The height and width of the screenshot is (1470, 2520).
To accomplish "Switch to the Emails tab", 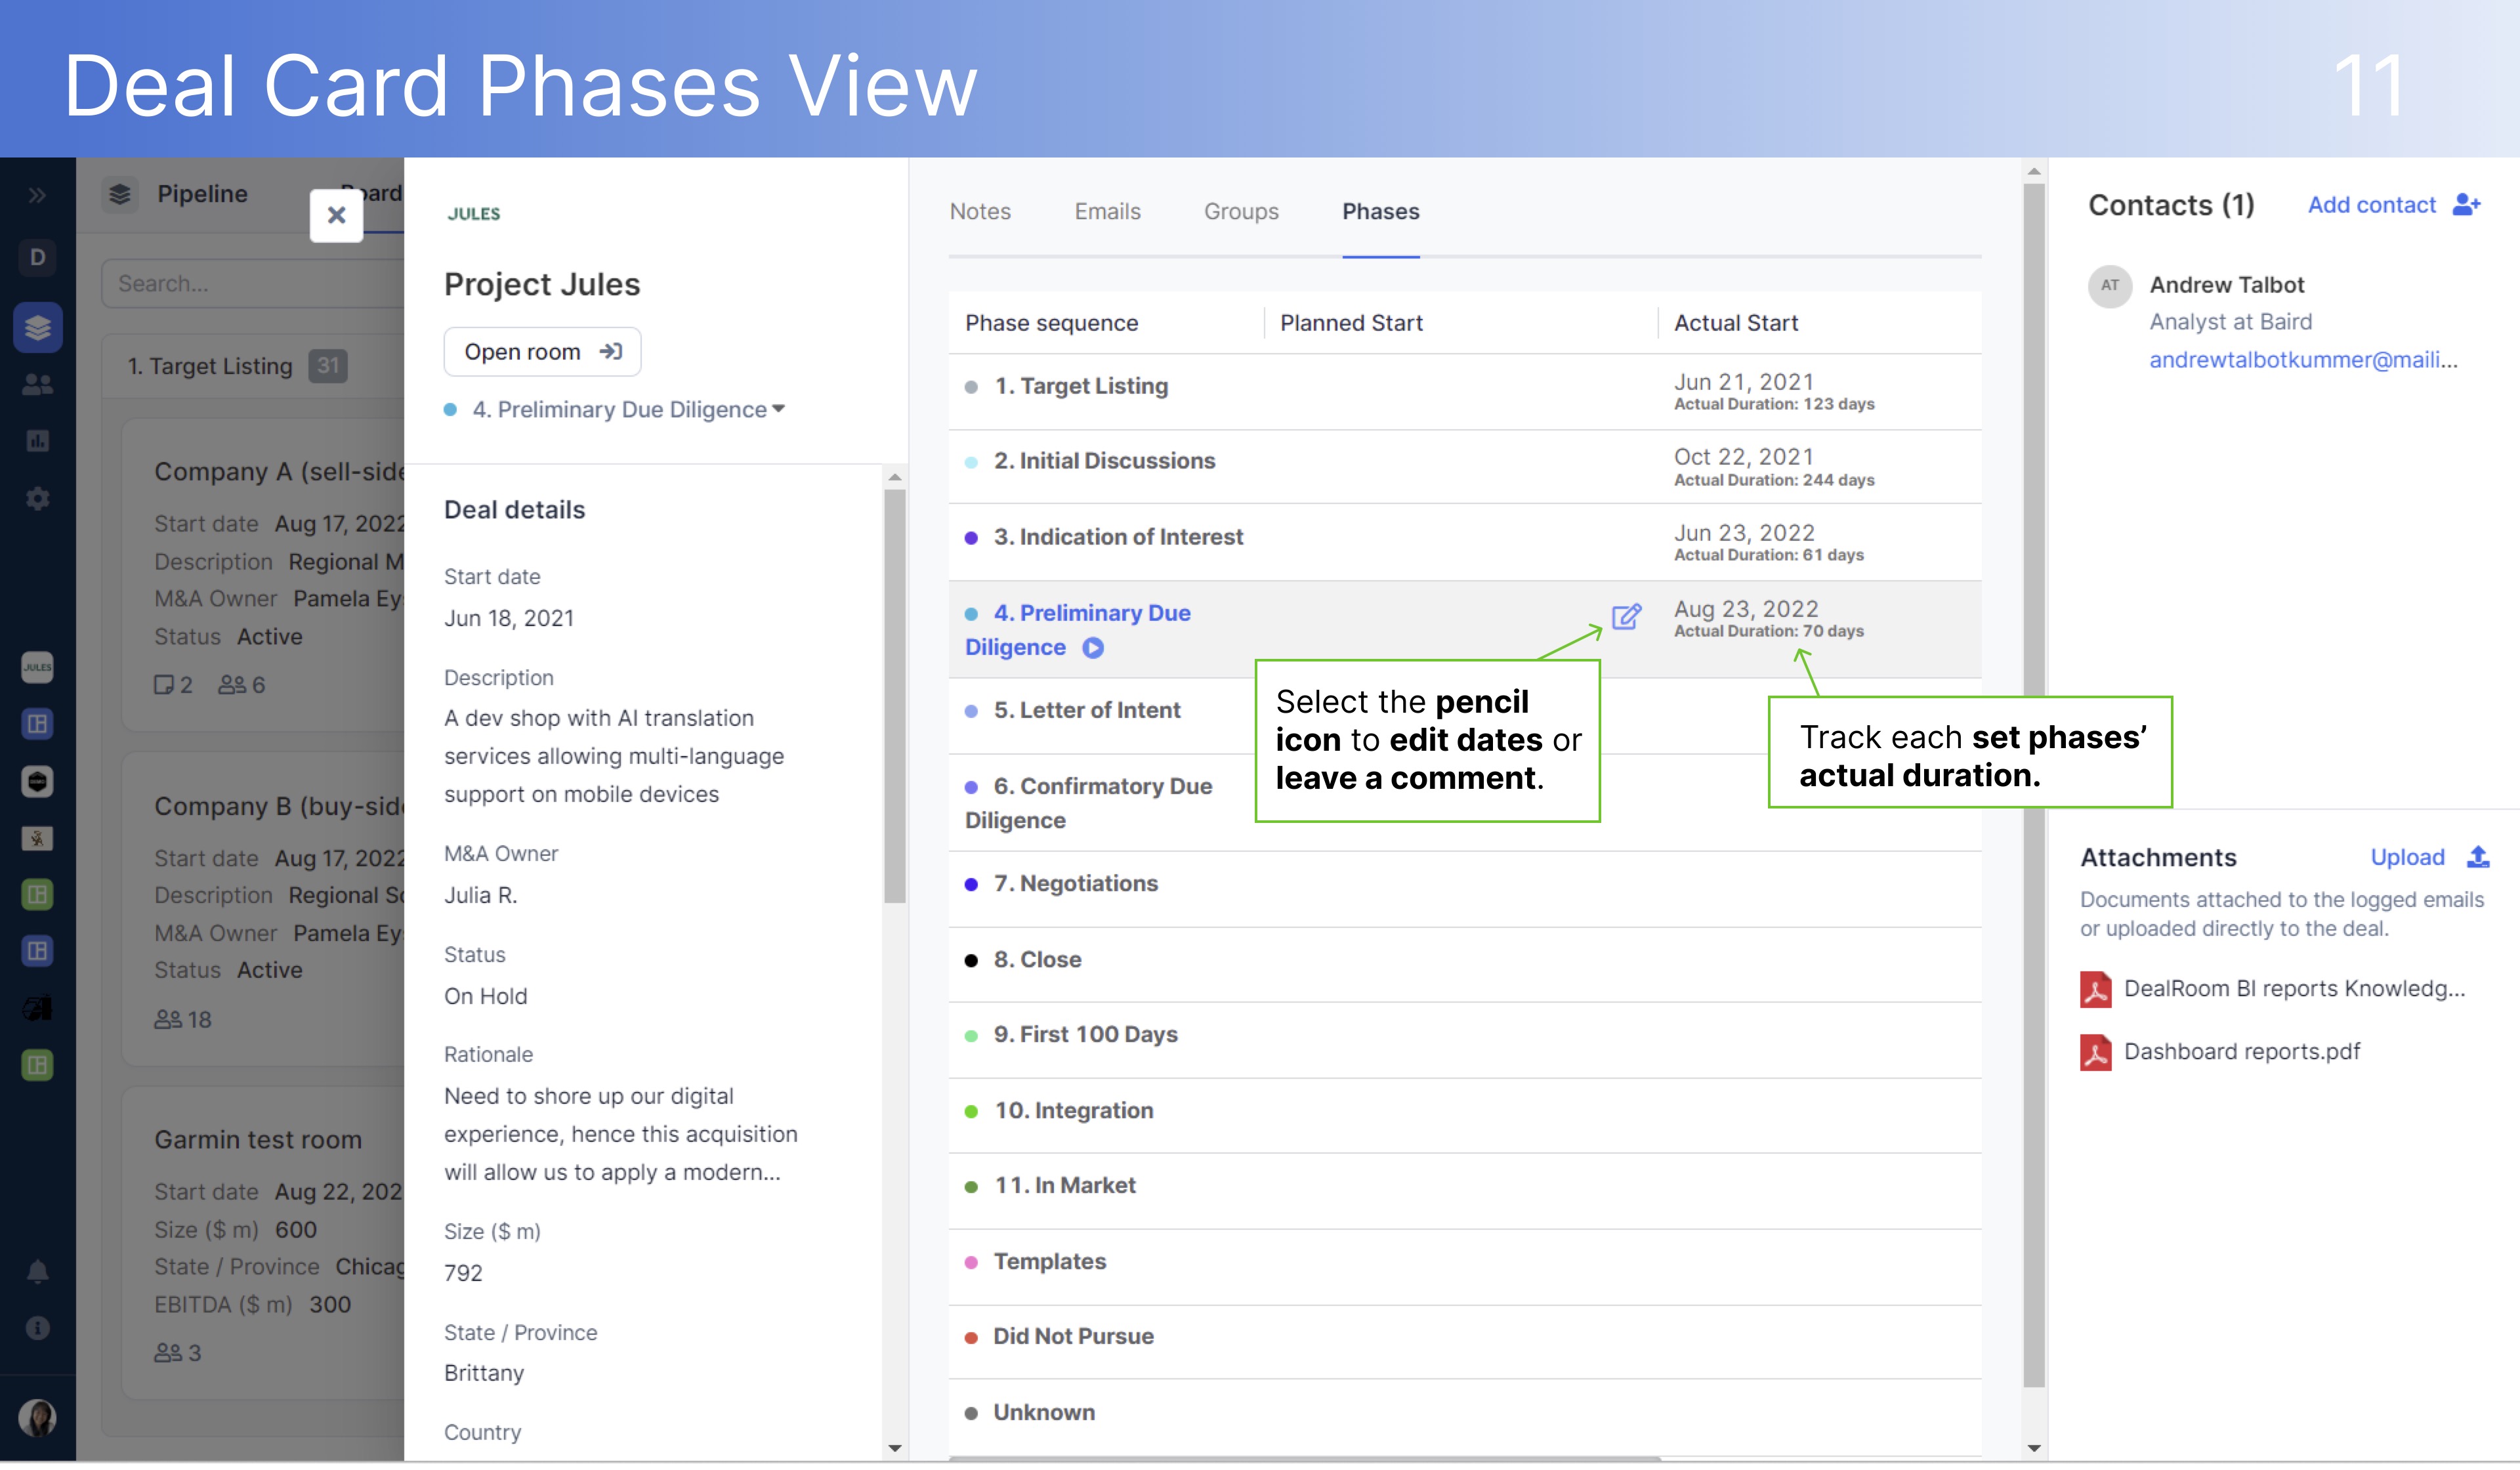I will tap(1107, 211).
